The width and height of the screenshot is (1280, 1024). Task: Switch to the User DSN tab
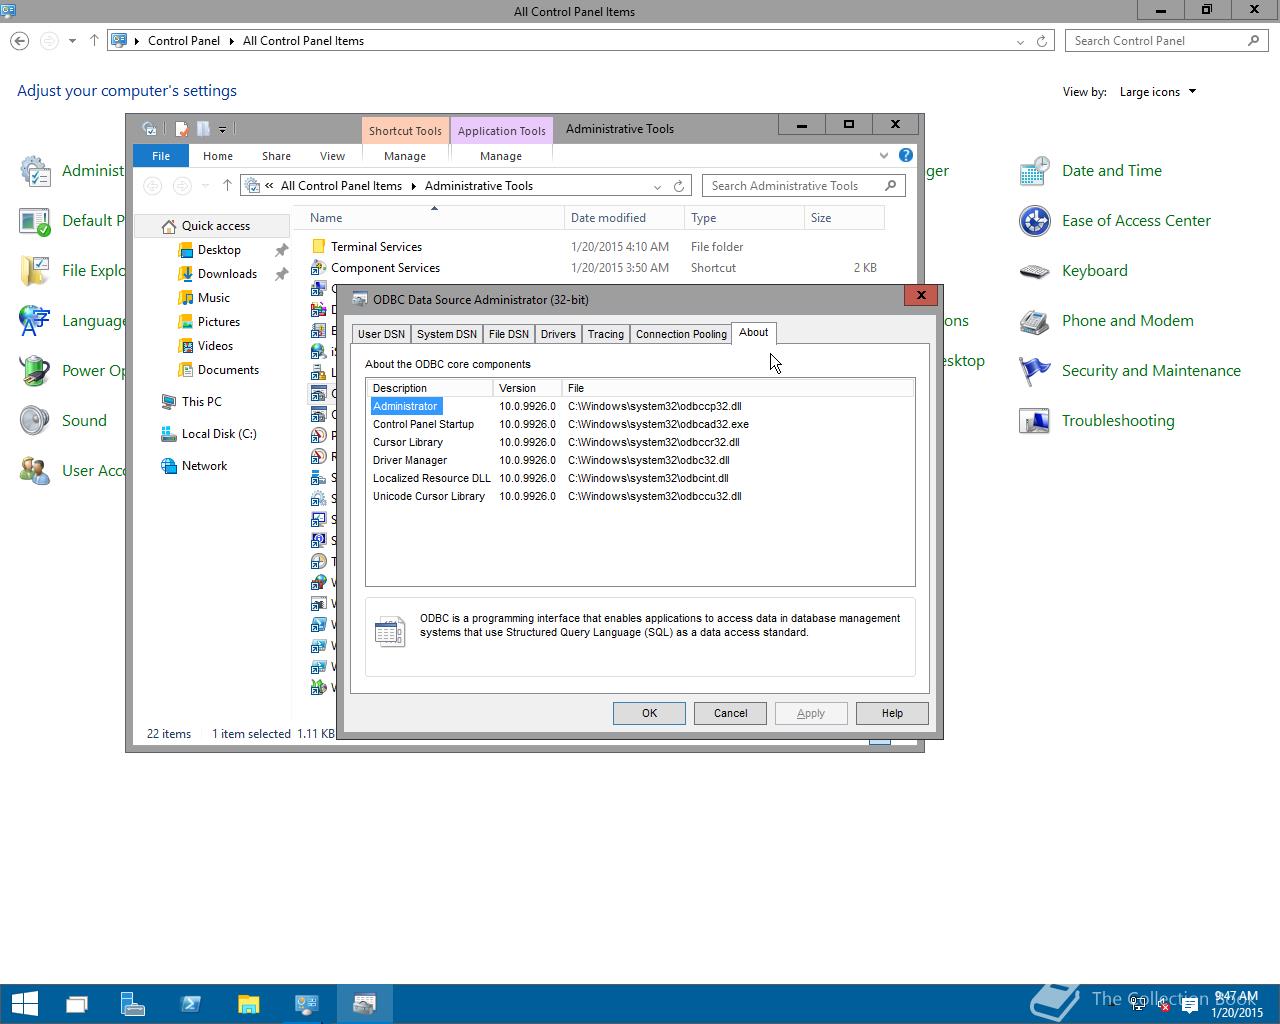pyautogui.click(x=381, y=334)
